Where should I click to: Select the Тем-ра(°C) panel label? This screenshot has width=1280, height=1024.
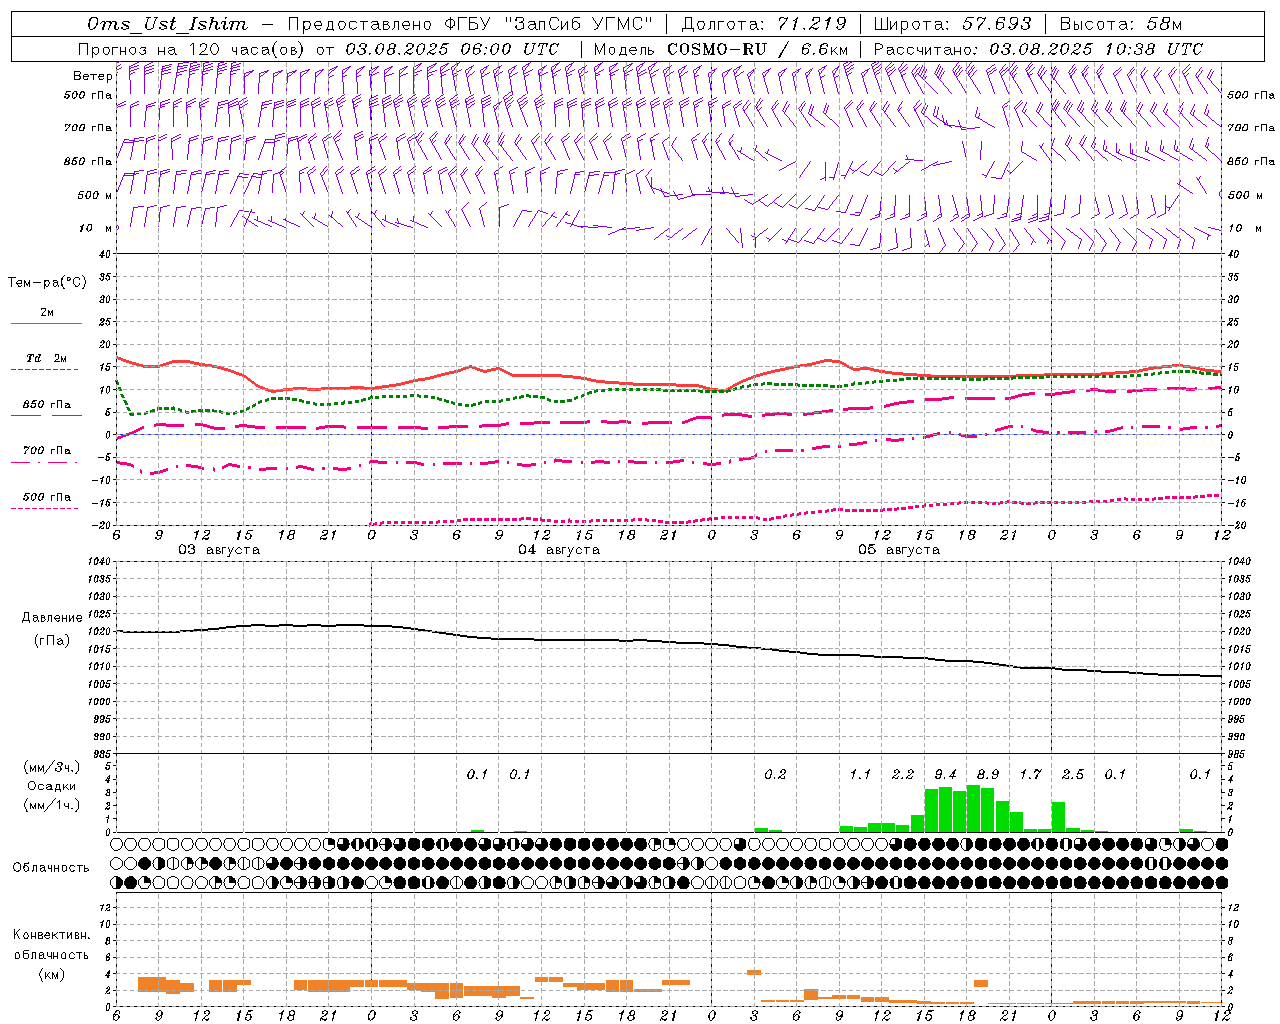pos(47,283)
